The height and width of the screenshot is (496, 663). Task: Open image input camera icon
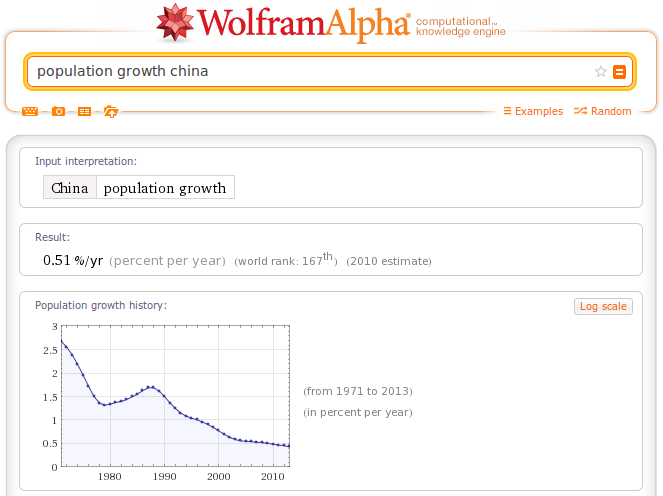coord(58,111)
